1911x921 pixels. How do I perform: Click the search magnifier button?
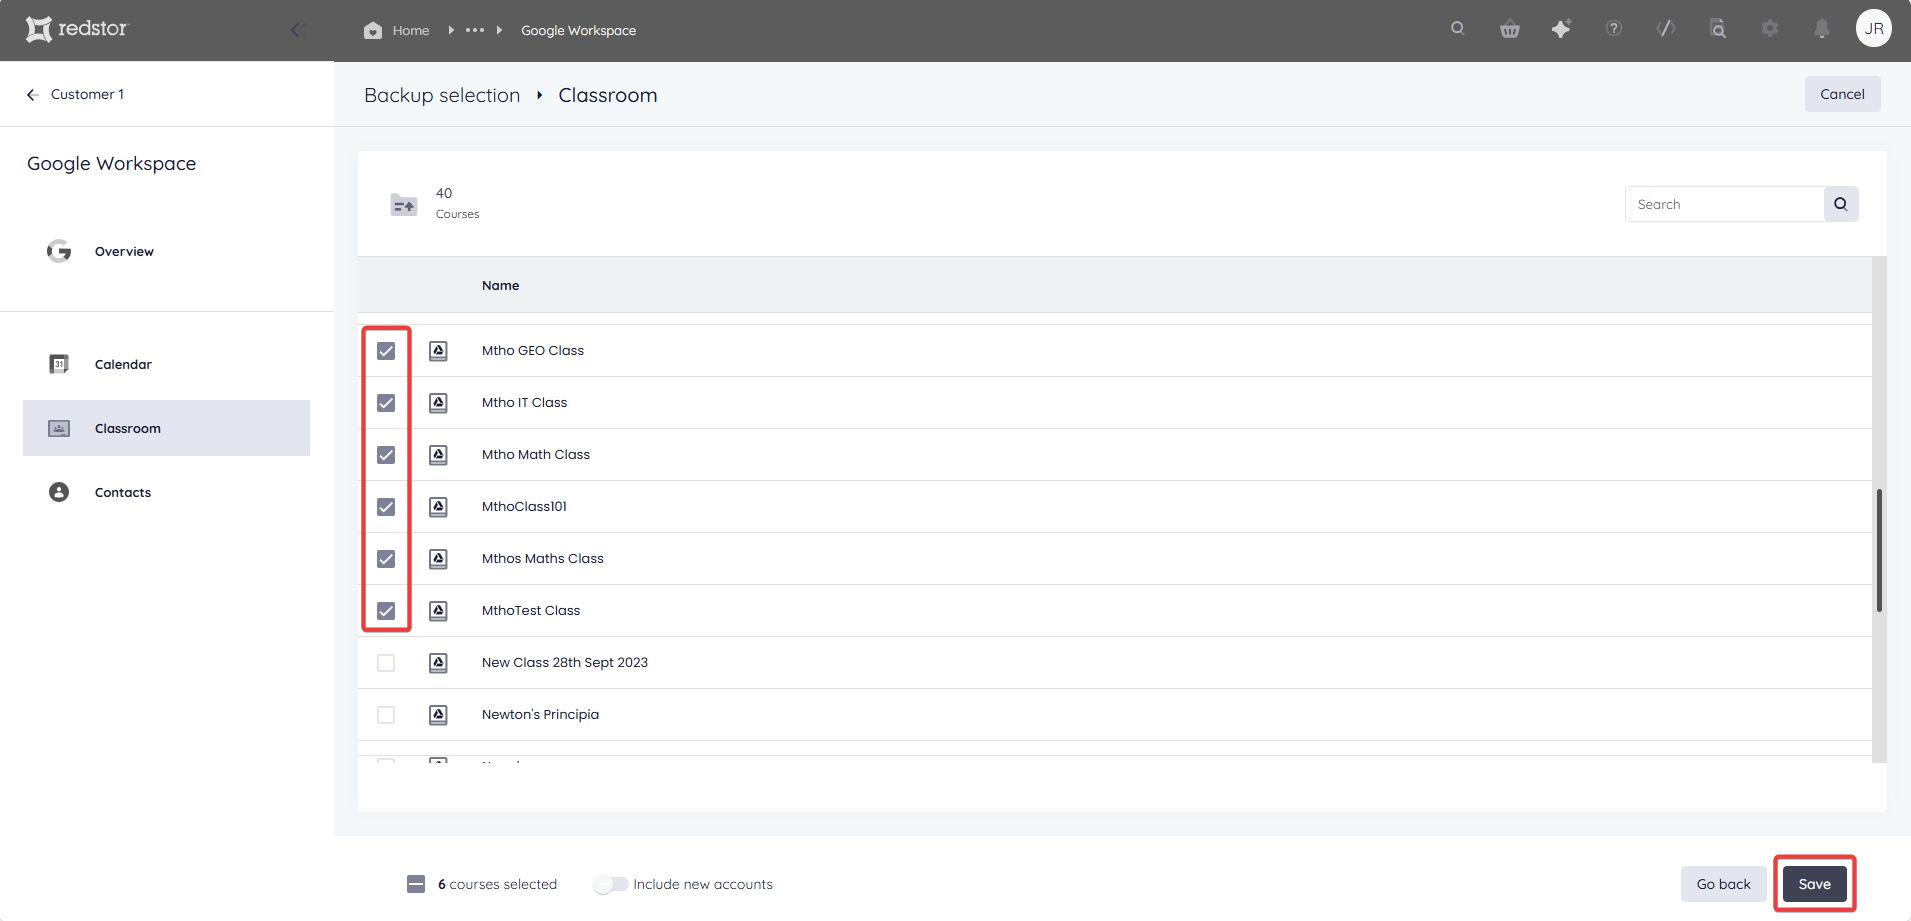click(1841, 204)
